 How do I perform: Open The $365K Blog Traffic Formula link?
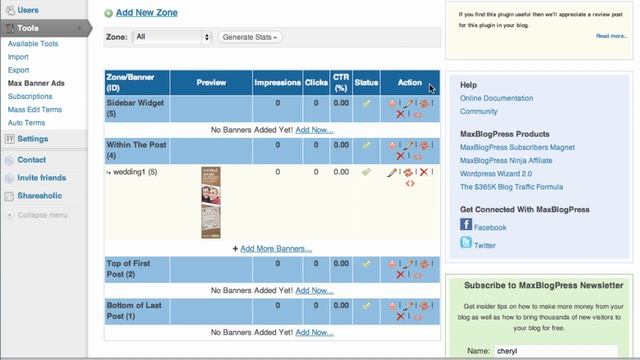tap(511, 187)
